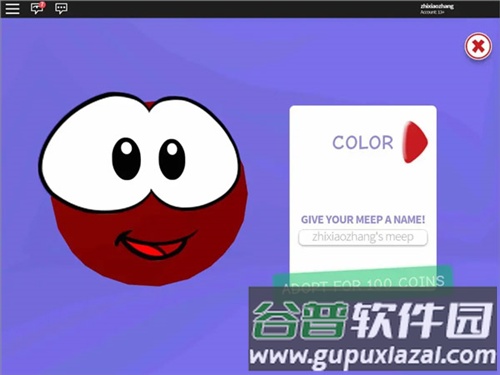500x375 pixels.
Task: Click the zhixiaozhang account name
Action: (436, 6)
